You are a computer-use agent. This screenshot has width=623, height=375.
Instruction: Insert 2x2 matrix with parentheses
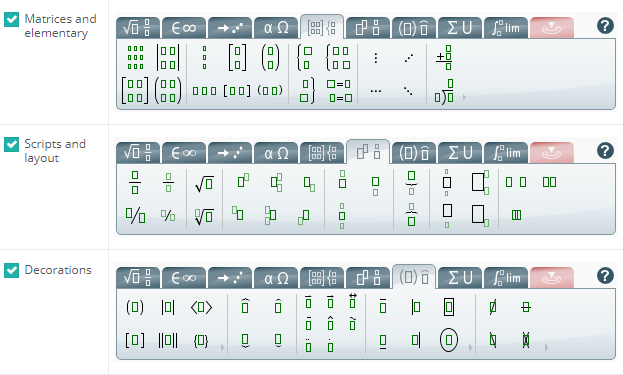point(168,91)
